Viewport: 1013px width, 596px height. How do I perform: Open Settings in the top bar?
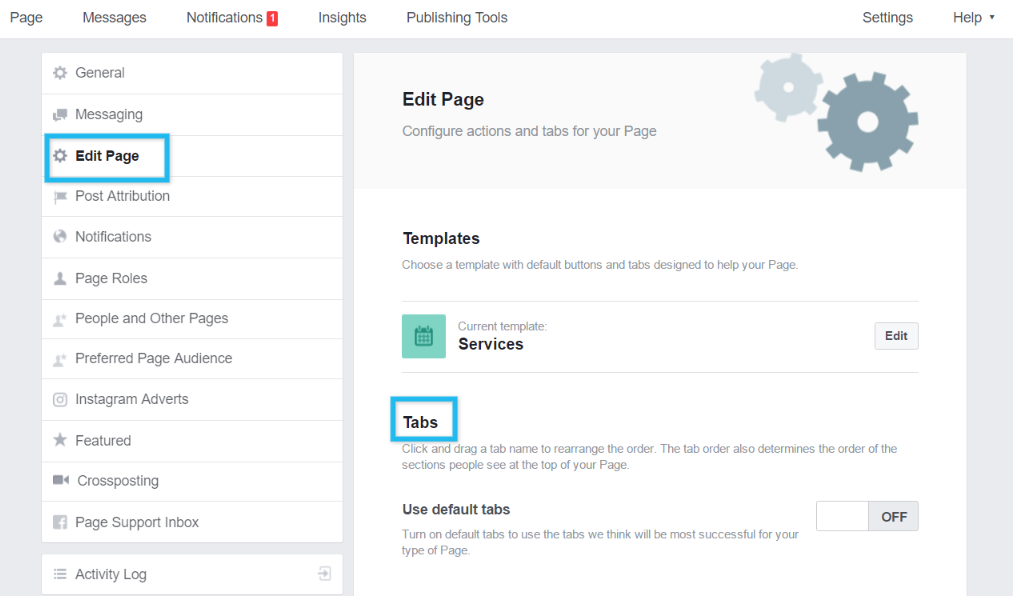pyautogui.click(x=887, y=18)
